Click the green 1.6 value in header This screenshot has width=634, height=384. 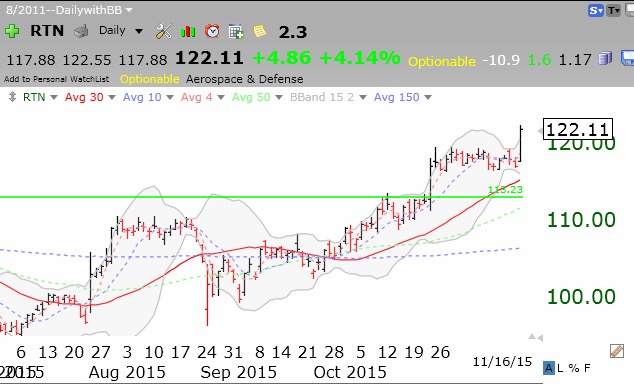(539, 60)
